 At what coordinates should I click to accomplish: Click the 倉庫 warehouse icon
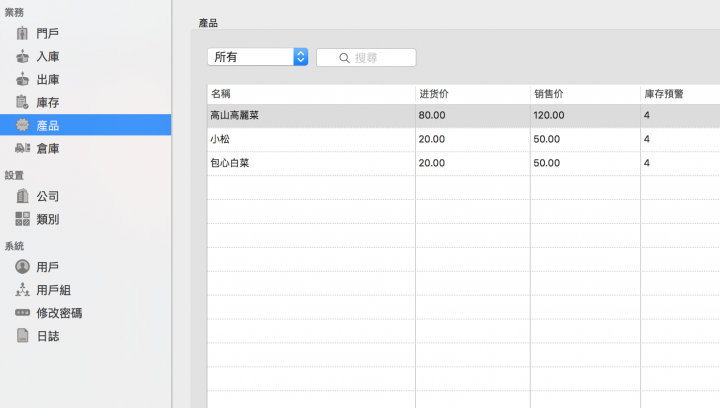(22, 148)
